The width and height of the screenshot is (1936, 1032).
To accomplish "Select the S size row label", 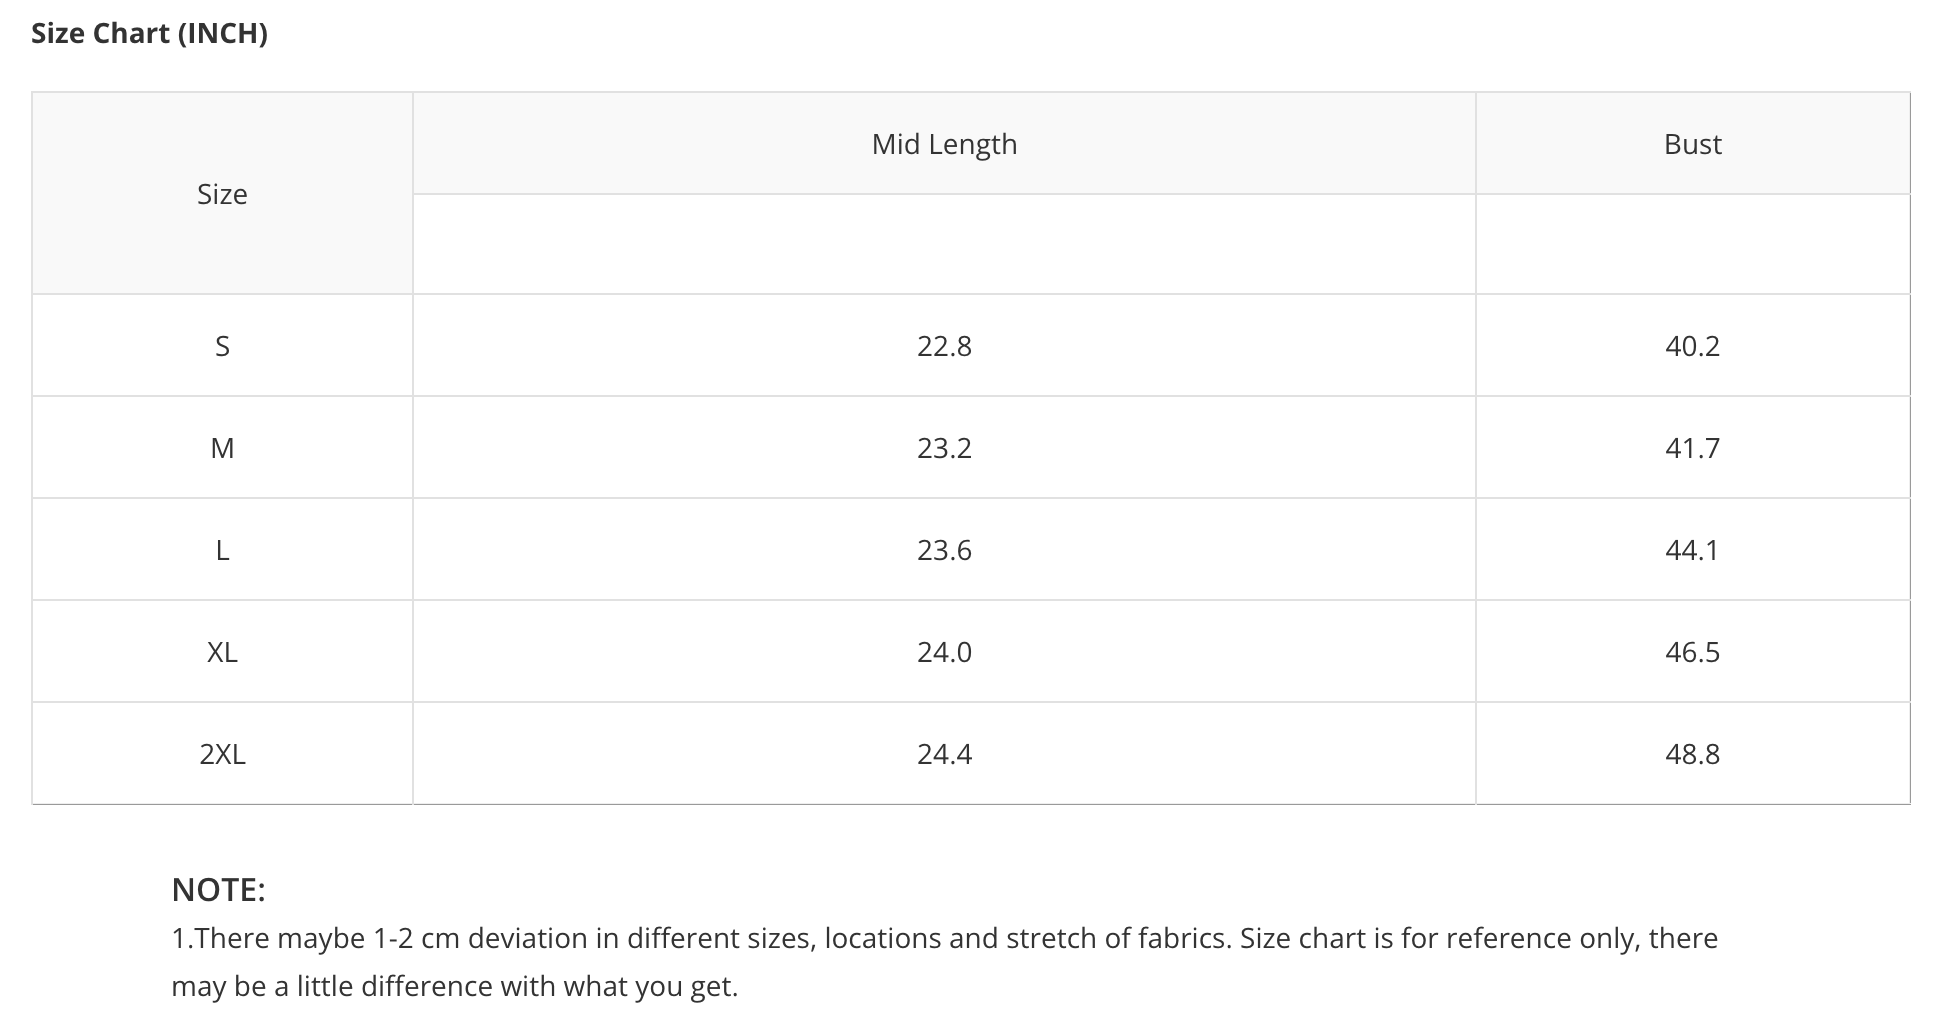I will point(222,346).
